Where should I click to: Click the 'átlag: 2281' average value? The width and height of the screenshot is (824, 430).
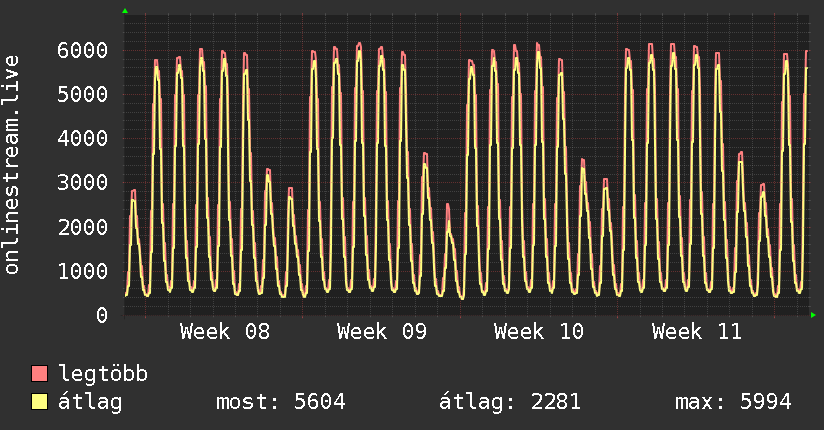[x=510, y=402]
